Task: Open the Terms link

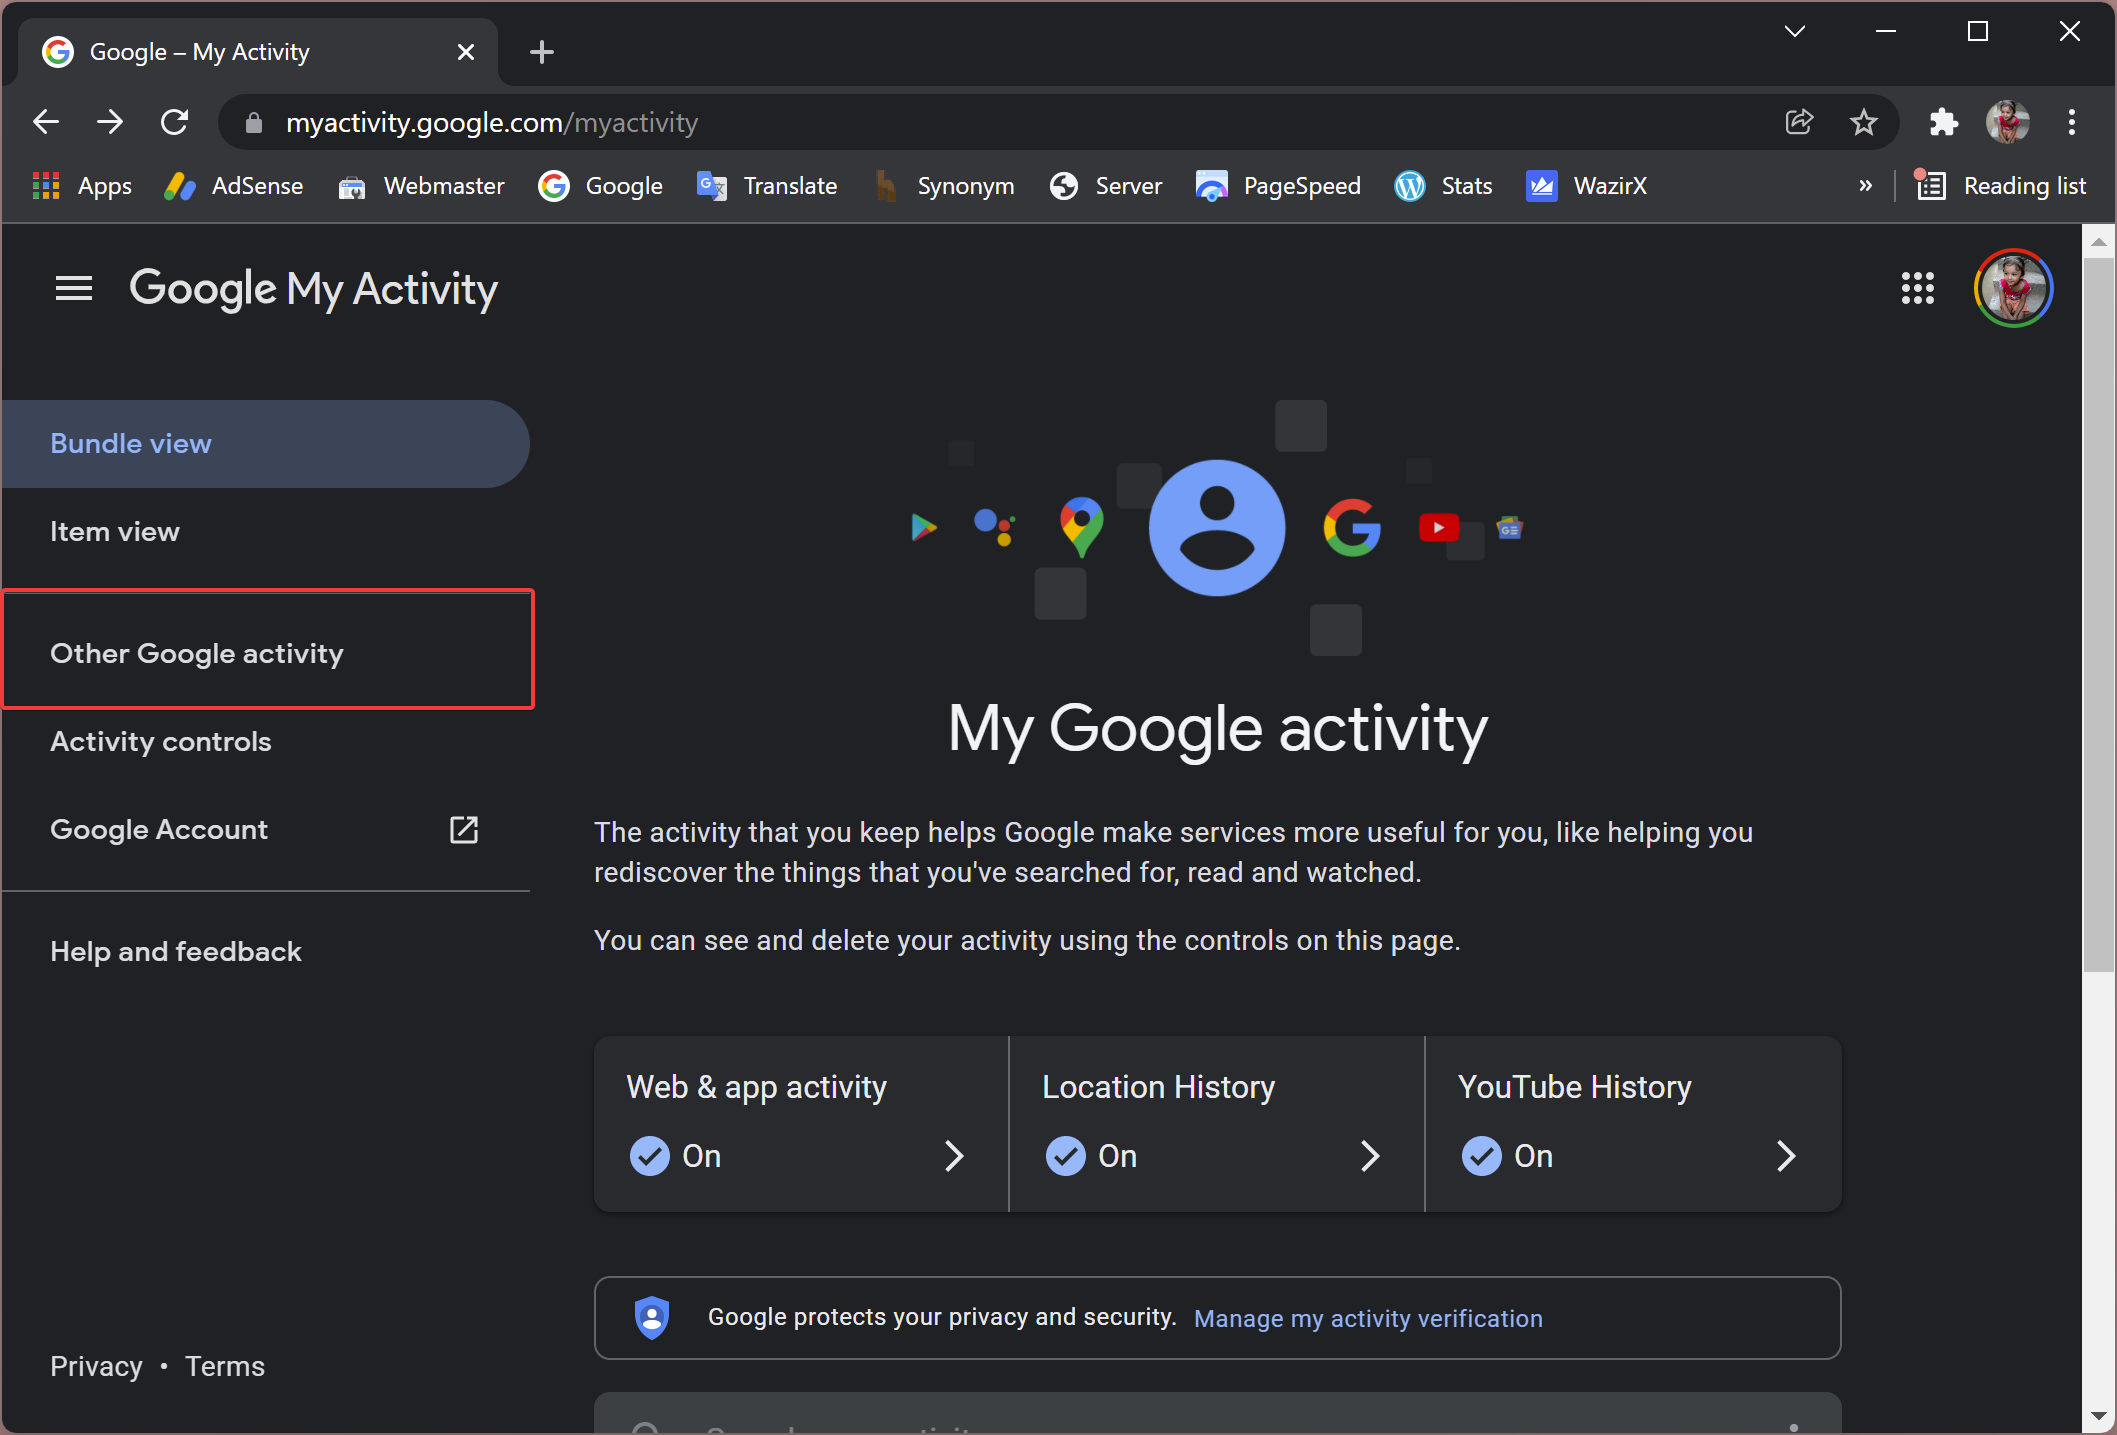Action: (225, 1367)
